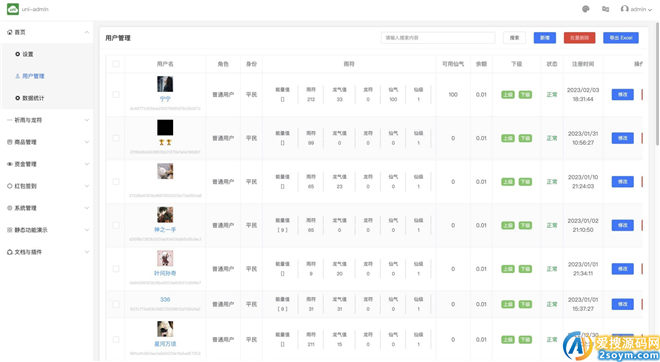
Task: Click the 系统管理 gear icon in sidebar
Action: tap(10, 208)
